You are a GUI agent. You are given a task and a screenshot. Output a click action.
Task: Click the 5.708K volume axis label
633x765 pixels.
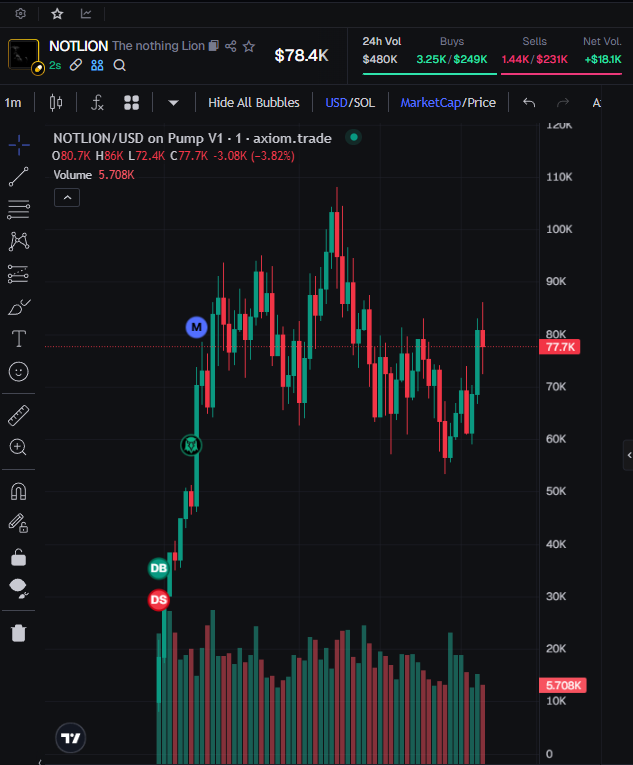pos(563,685)
